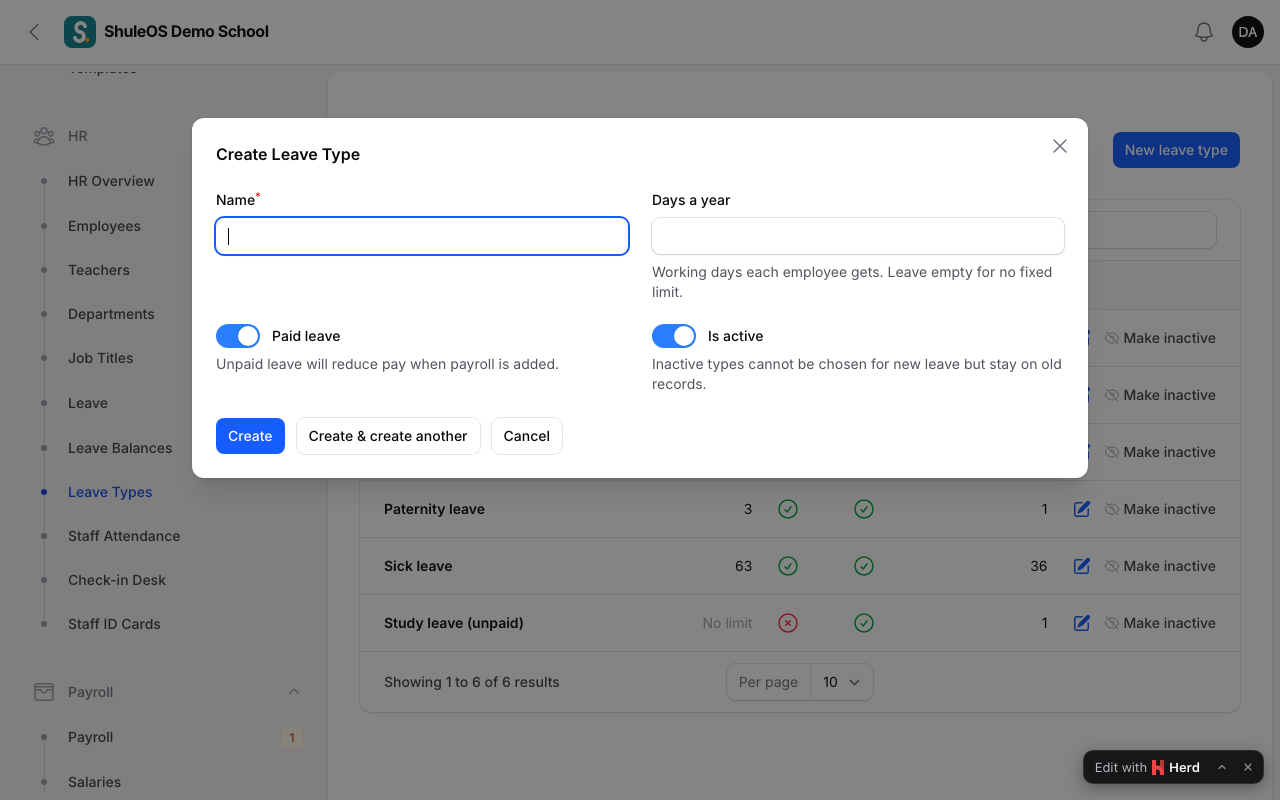Close the Create Leave Type dialog

pyautogui.click(x=1060, y=146)
